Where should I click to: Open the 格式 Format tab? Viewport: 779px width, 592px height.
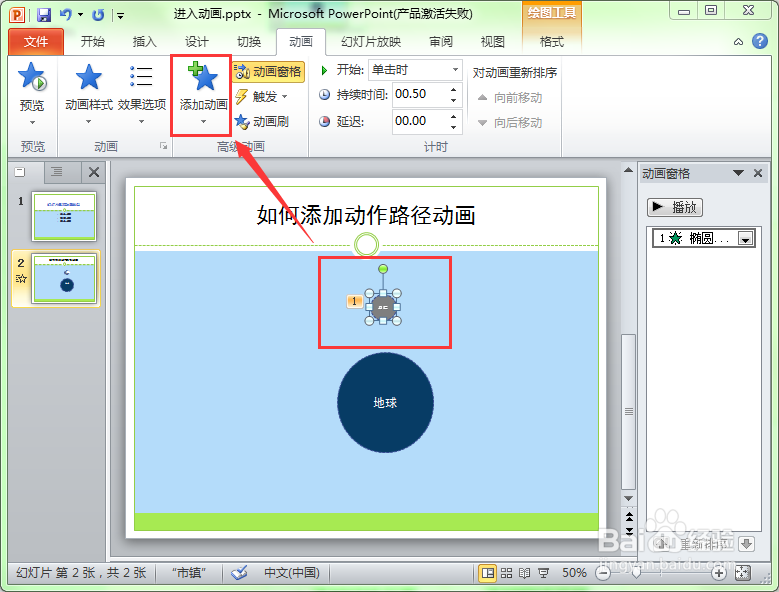(552, 42)
